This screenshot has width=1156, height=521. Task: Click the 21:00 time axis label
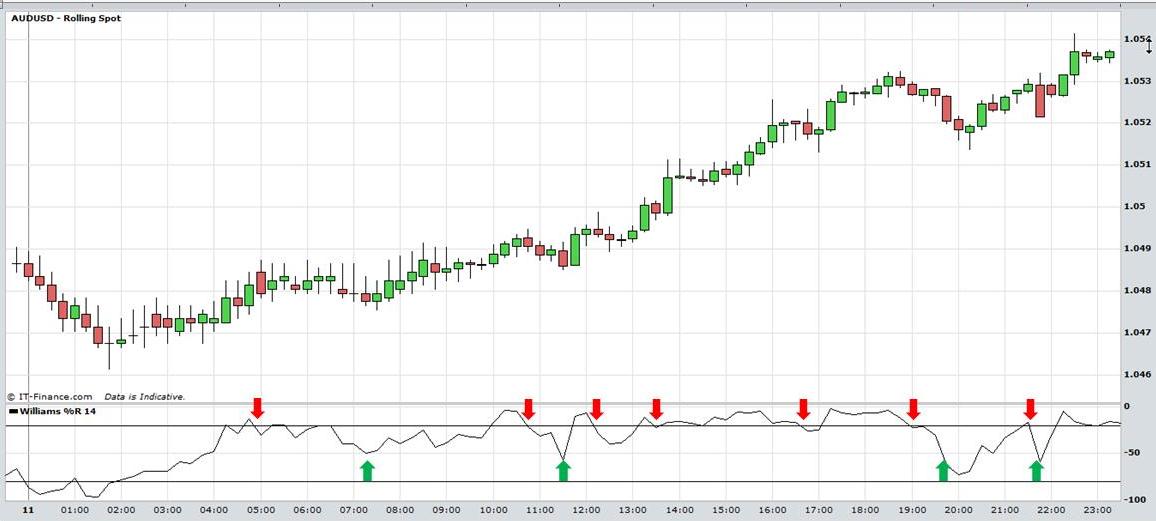point(1004,510)
